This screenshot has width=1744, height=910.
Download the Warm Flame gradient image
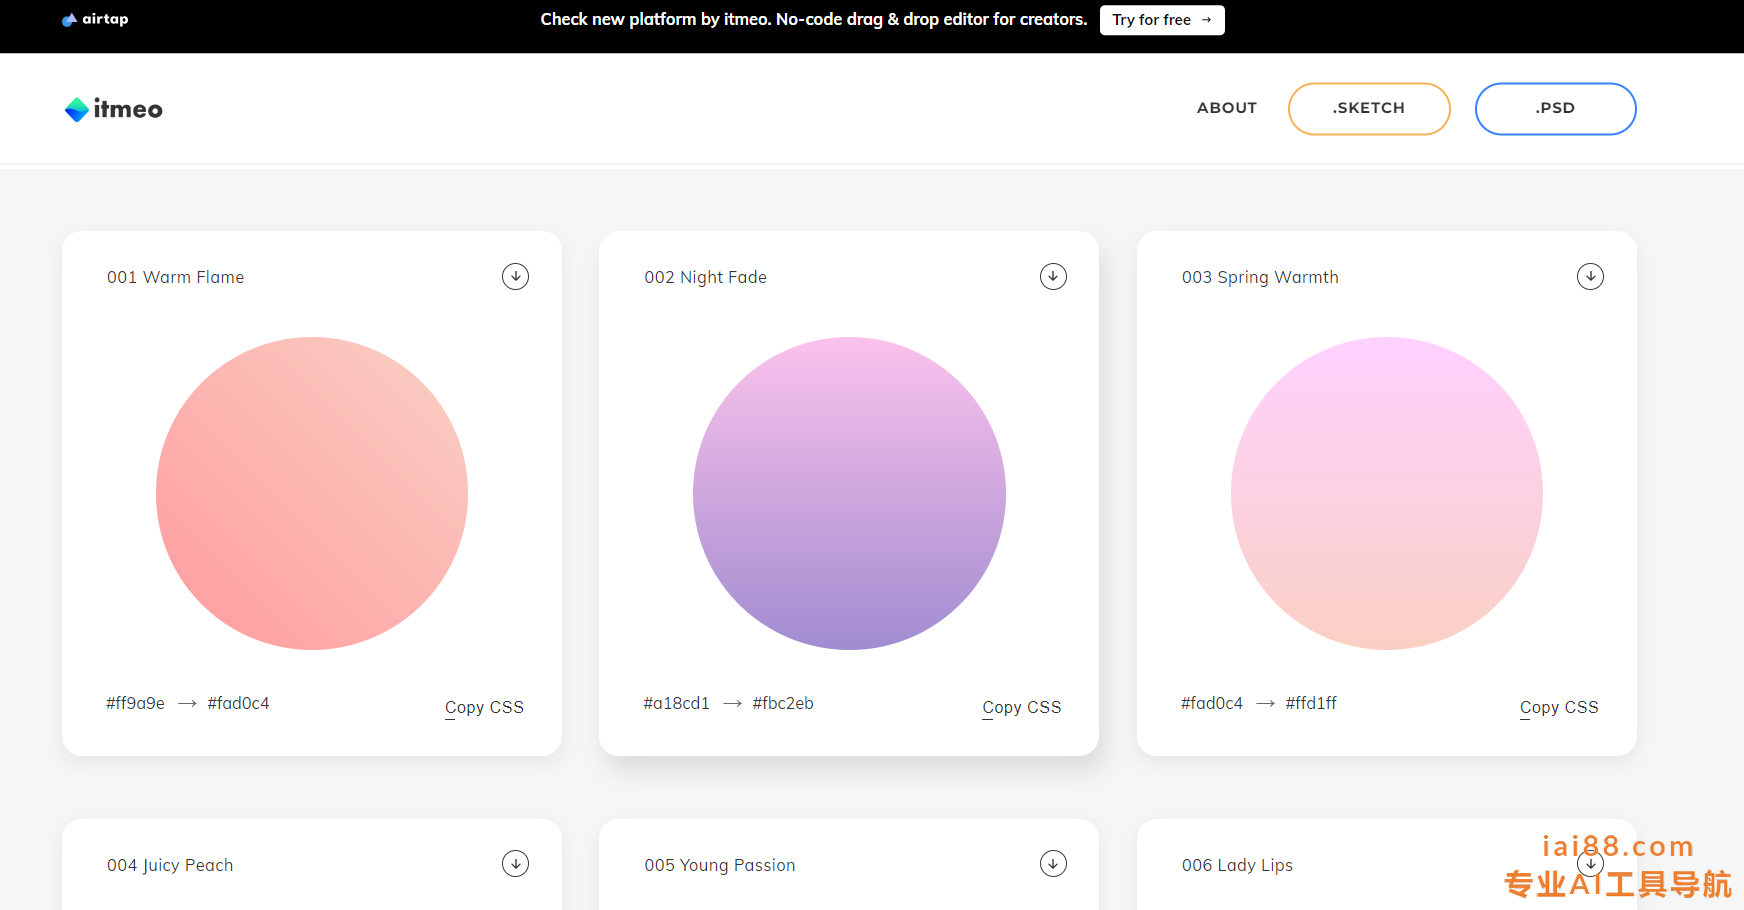515,277
